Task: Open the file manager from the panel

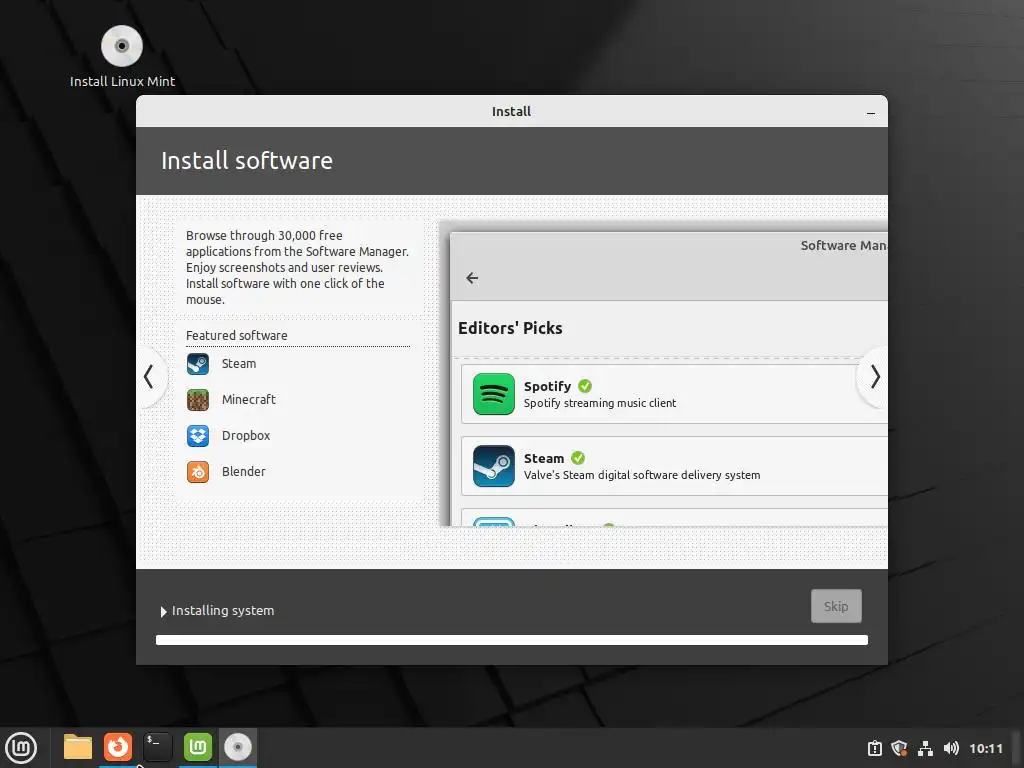Action: tap(78, 747)
